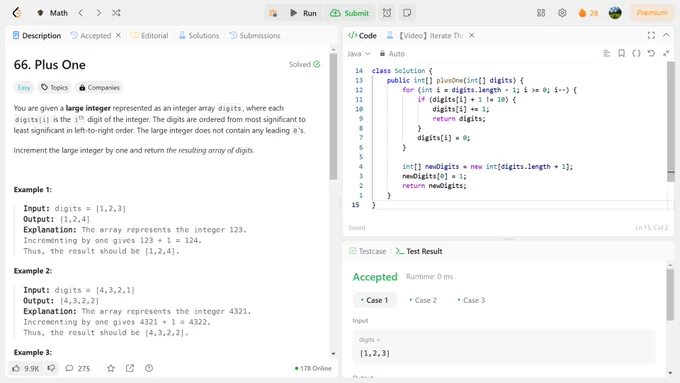This screenshot has height=383, width=680.
Task: Run the code
Action: [303, 13]
